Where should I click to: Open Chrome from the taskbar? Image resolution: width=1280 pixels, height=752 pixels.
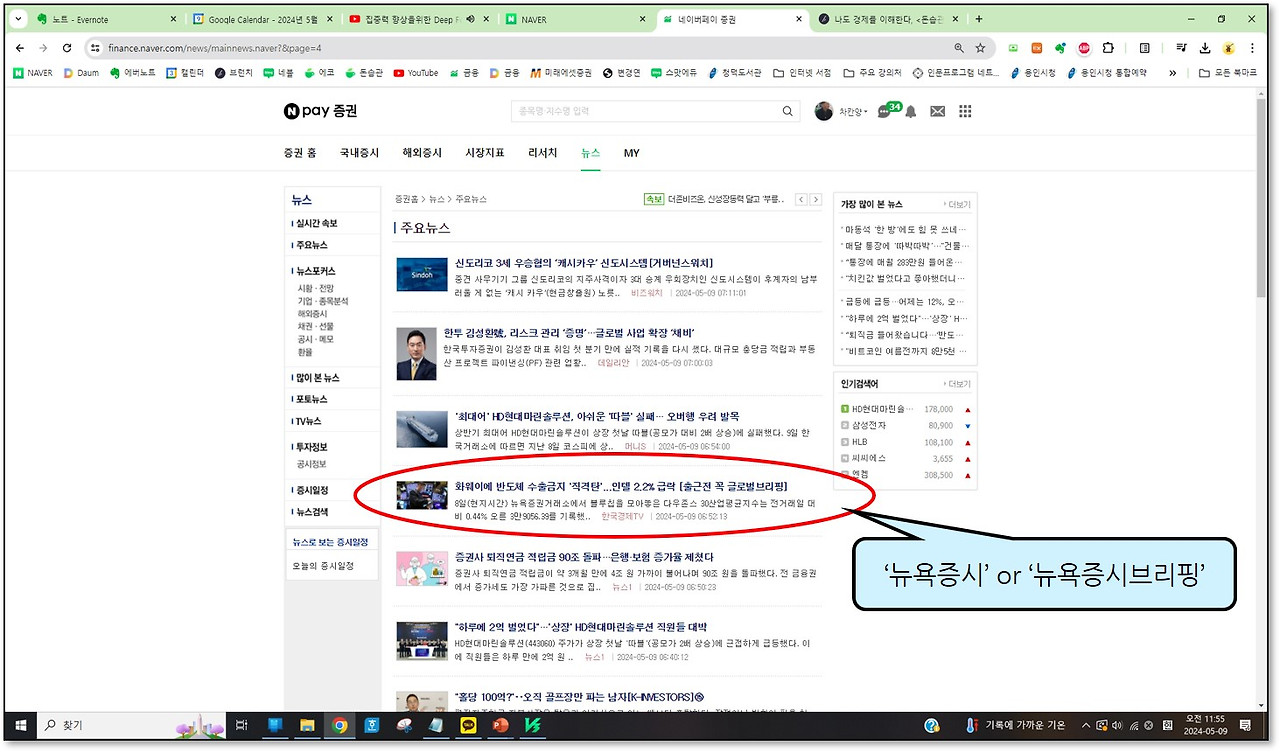tap(340, 725)
